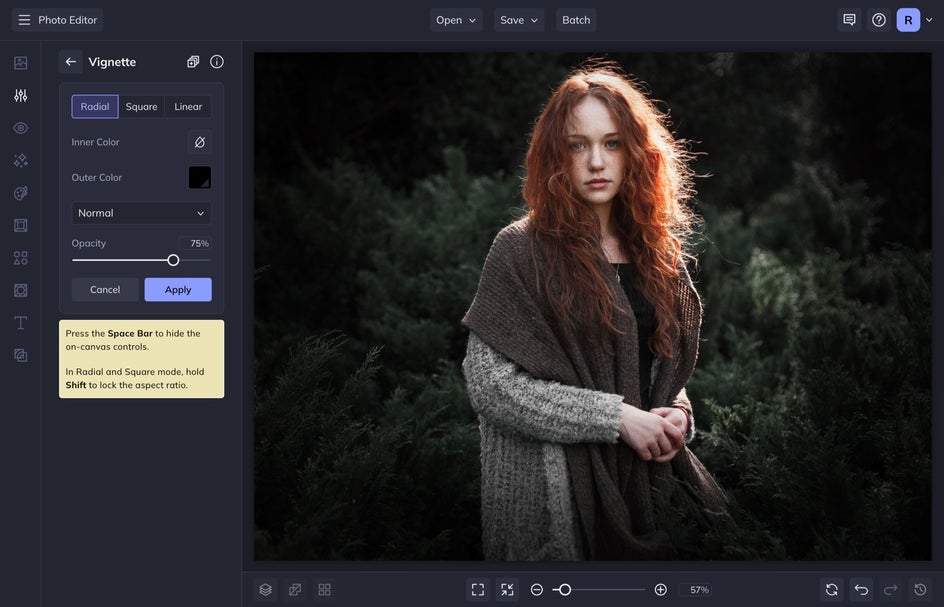
Task: Click the reset rotate arrows icon
Action: [832, 590]
